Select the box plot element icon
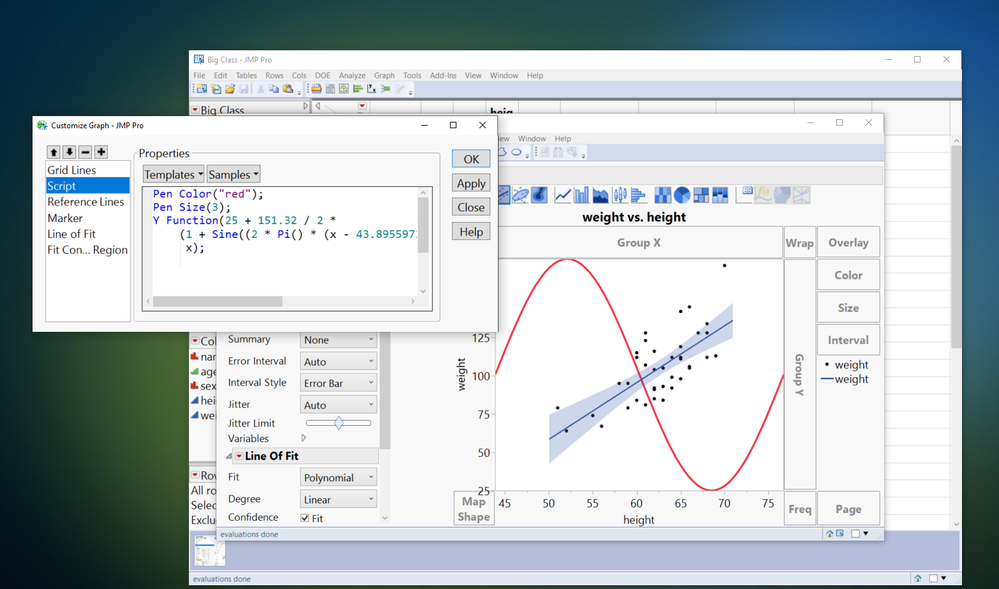Viewport: 999px width, 589px height. (x=620, y=195)
